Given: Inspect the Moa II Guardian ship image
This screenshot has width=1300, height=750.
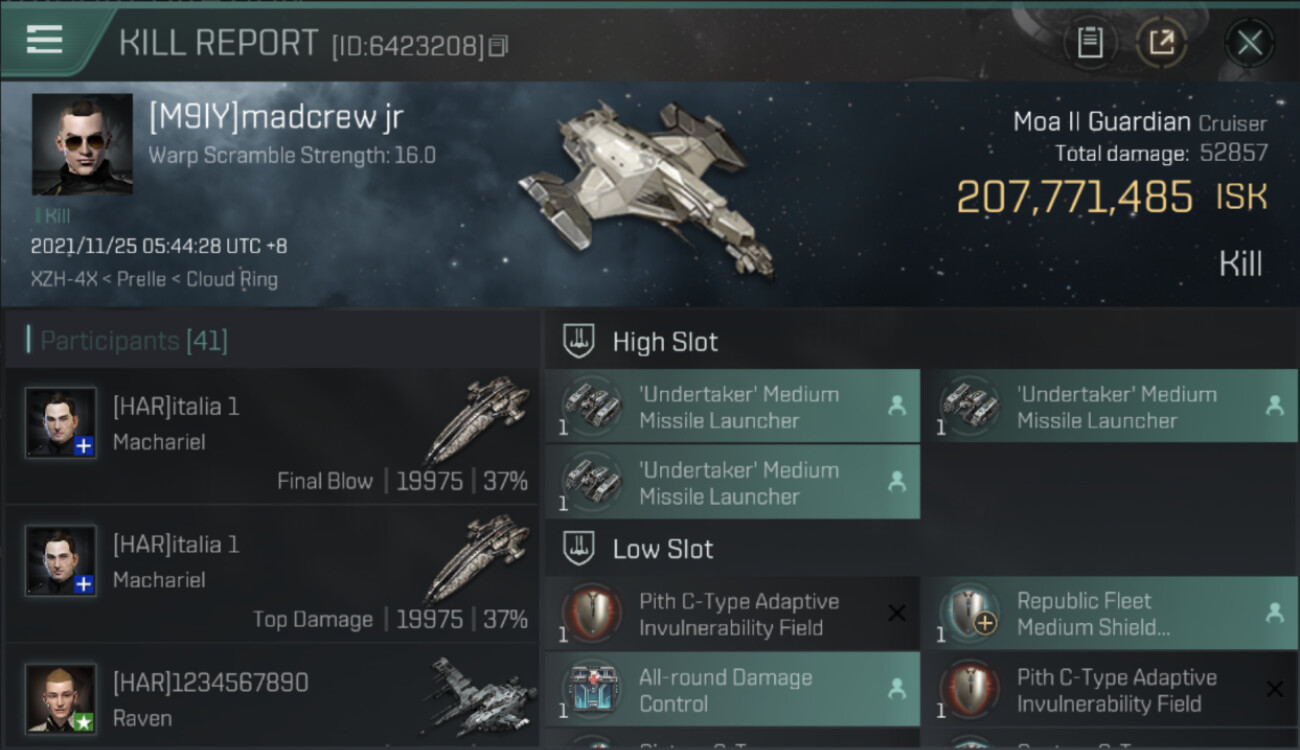Looking at the screenshot, I should pos(647,190).
